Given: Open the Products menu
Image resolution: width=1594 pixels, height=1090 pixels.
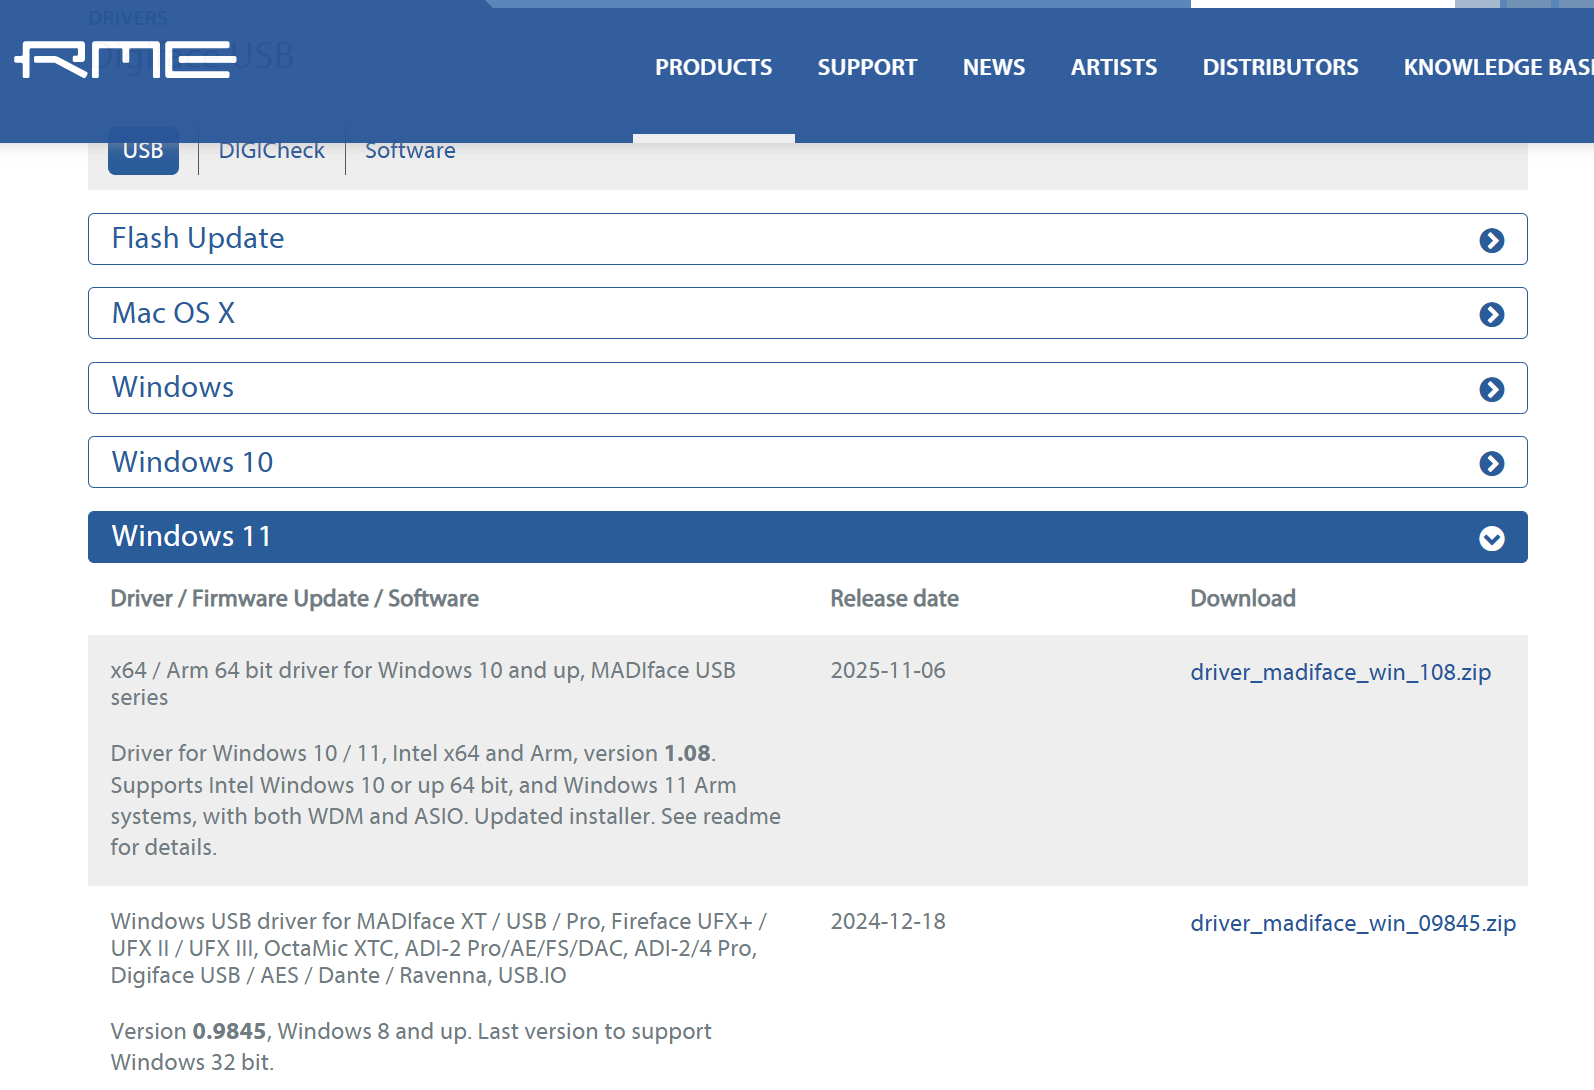Looking at the screenshot, I should 713,67.
